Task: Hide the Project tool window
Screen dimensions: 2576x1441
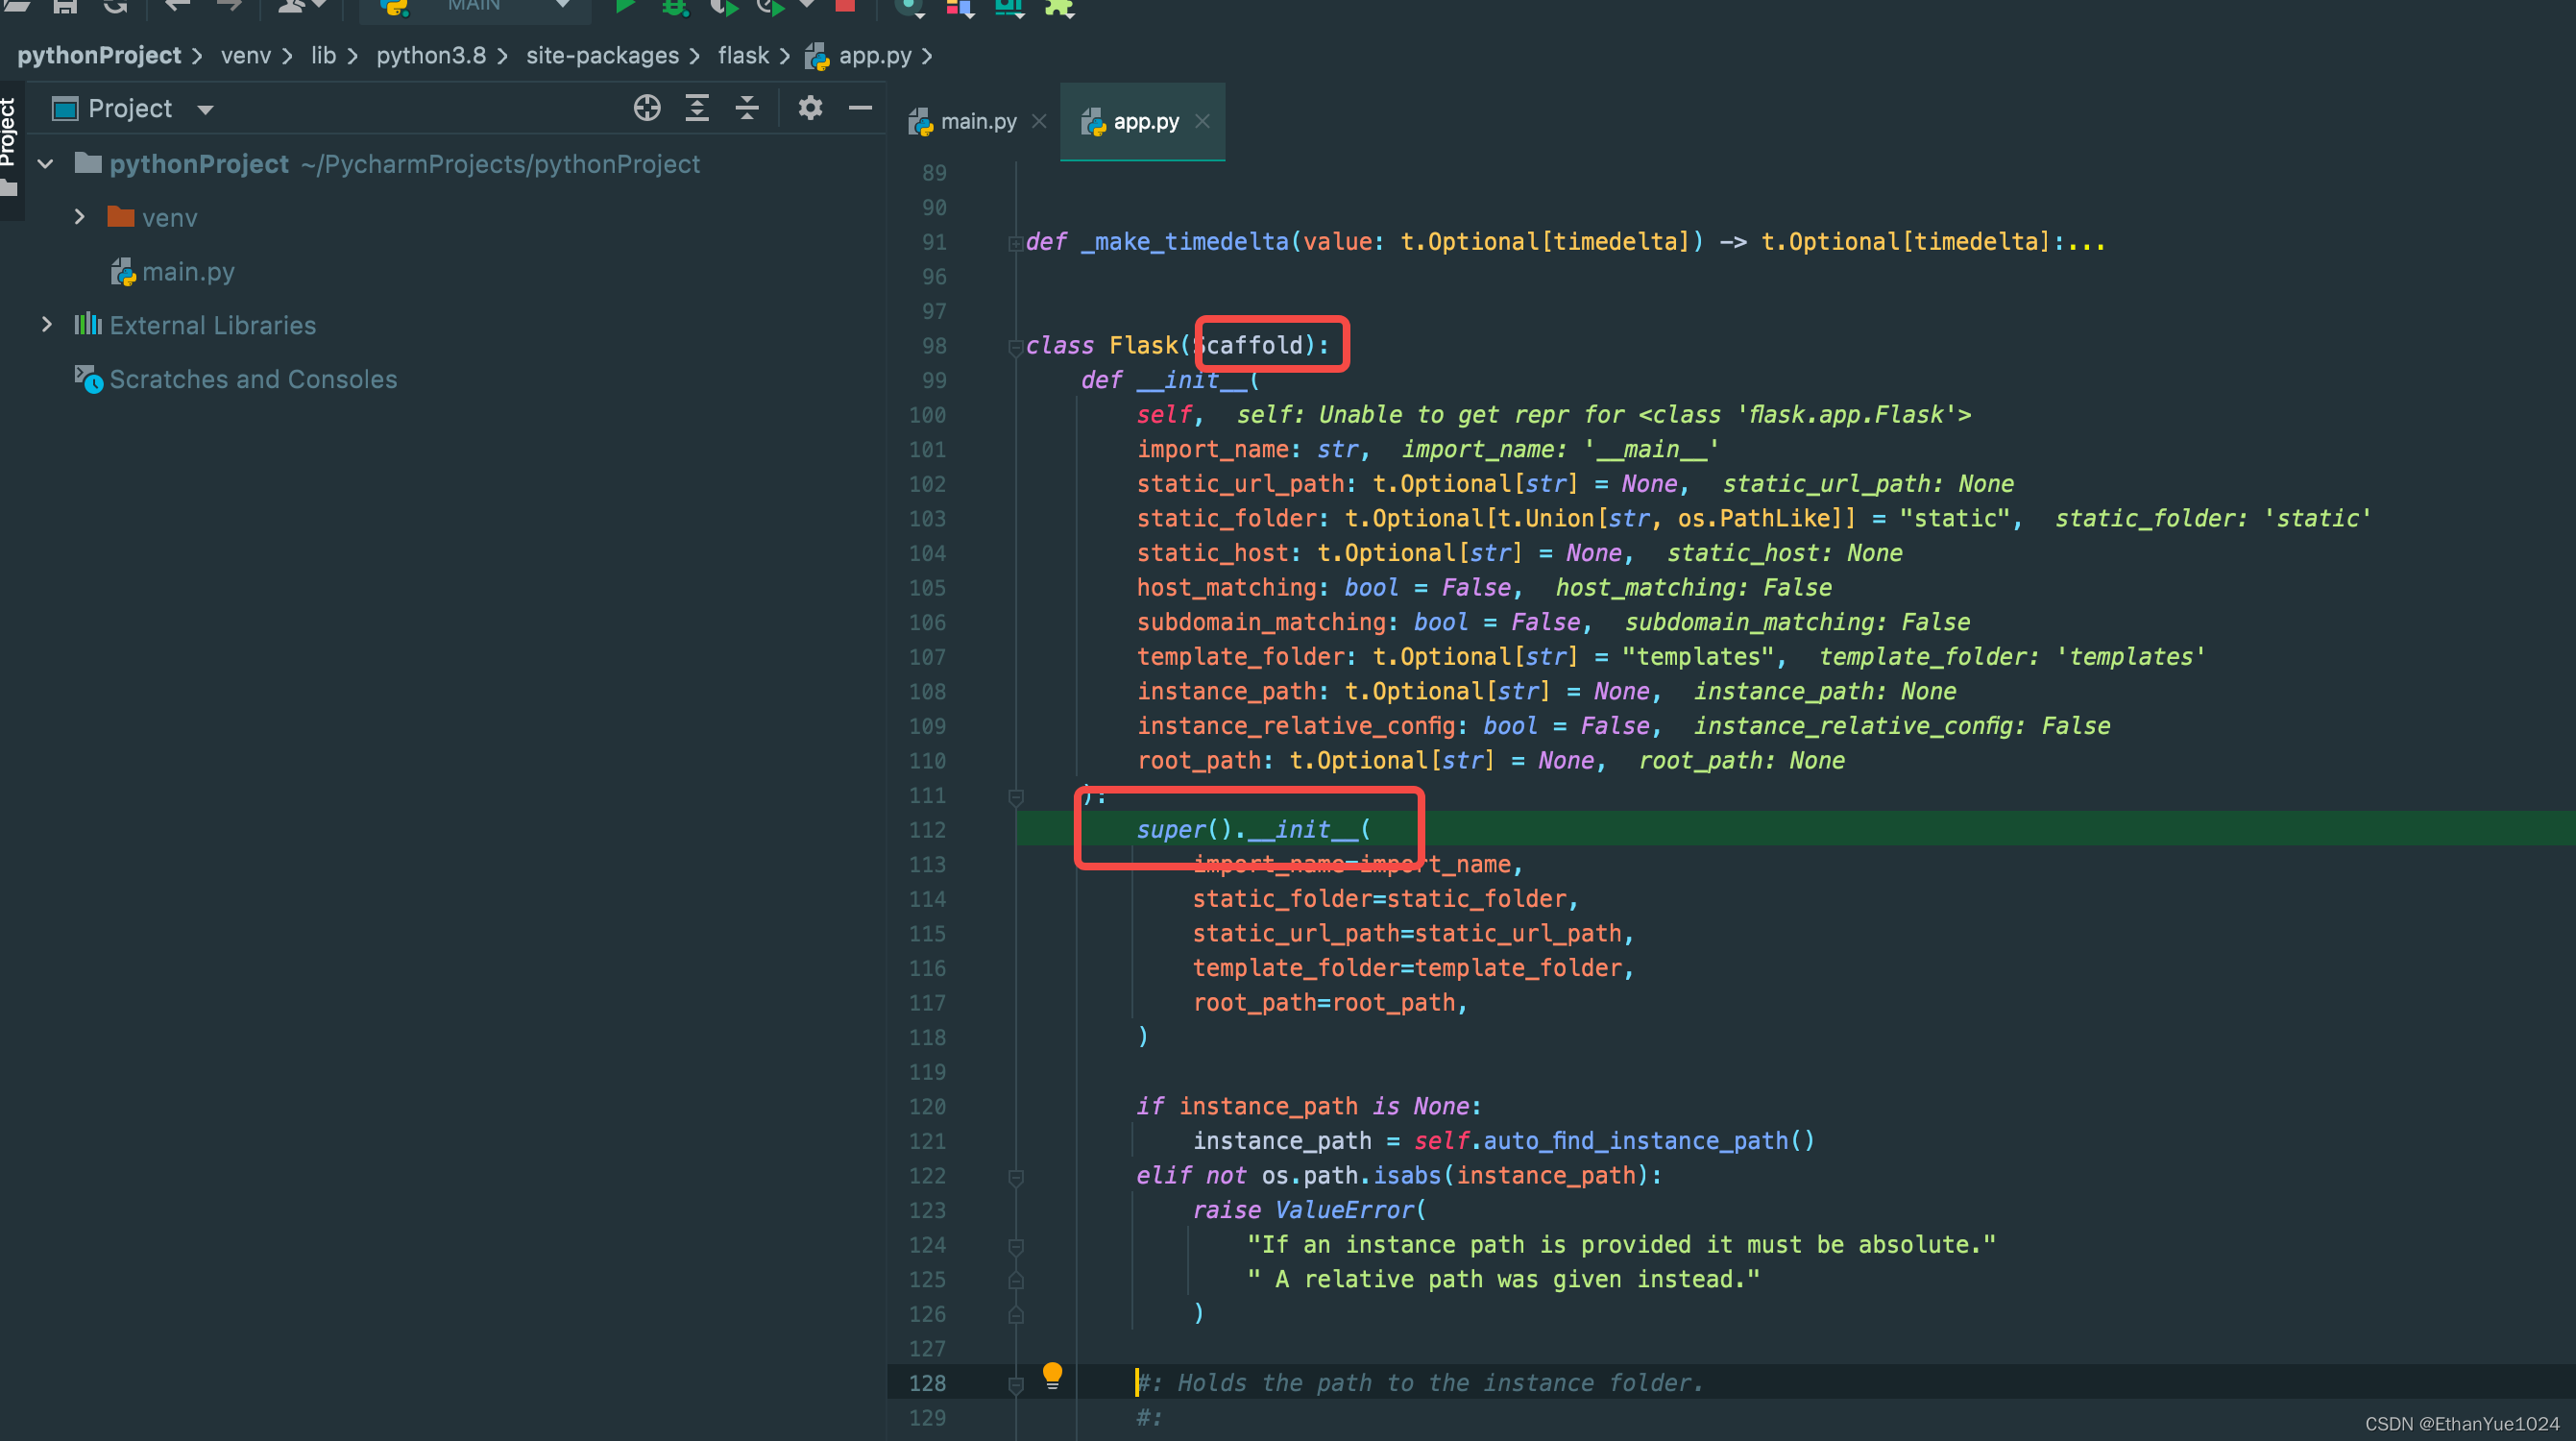Action: (860, 108)
